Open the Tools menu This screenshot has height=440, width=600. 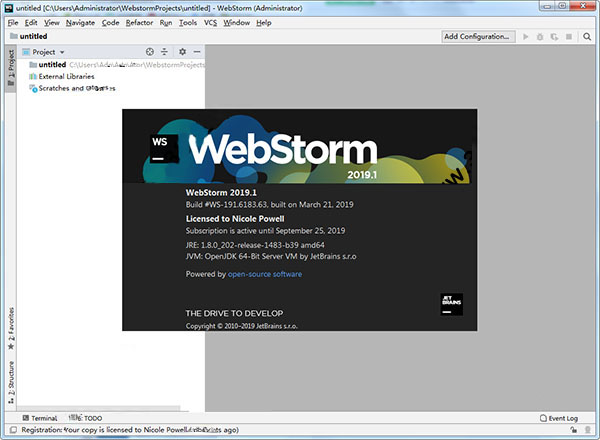(x=188, y=23)
